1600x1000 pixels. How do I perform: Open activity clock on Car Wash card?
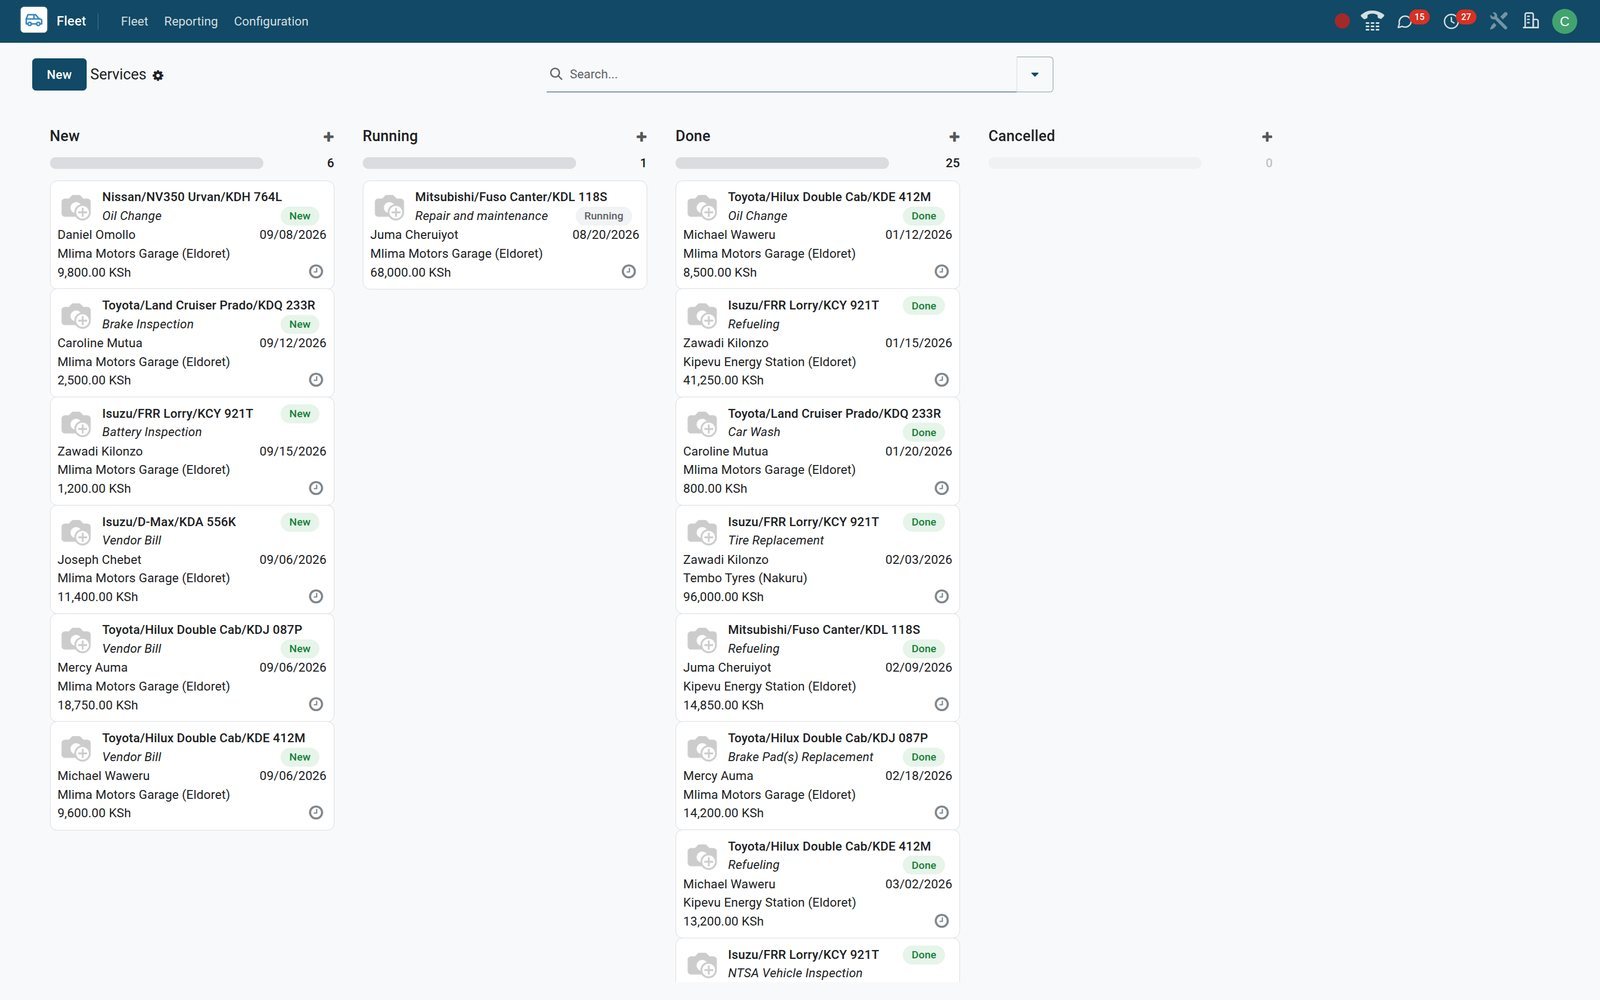(x=941, y=489)
